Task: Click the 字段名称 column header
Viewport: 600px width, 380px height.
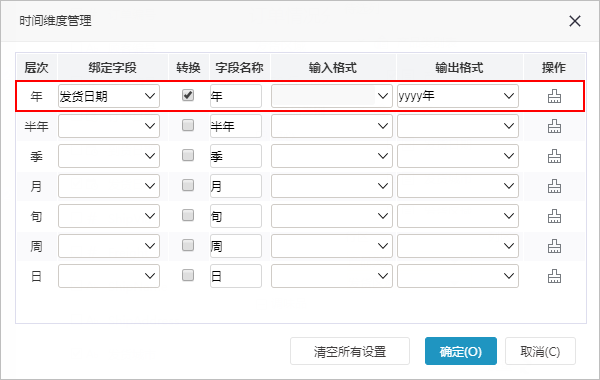Action: pyautogui.click(x=239, y=67)
